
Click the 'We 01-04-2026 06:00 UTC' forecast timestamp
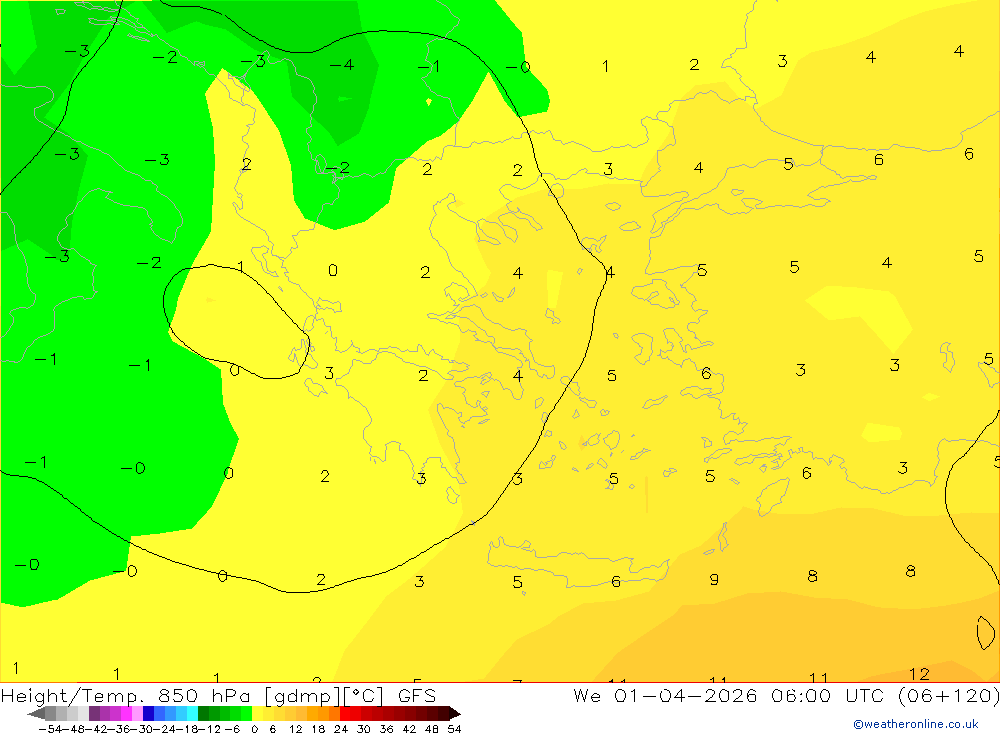731,695
